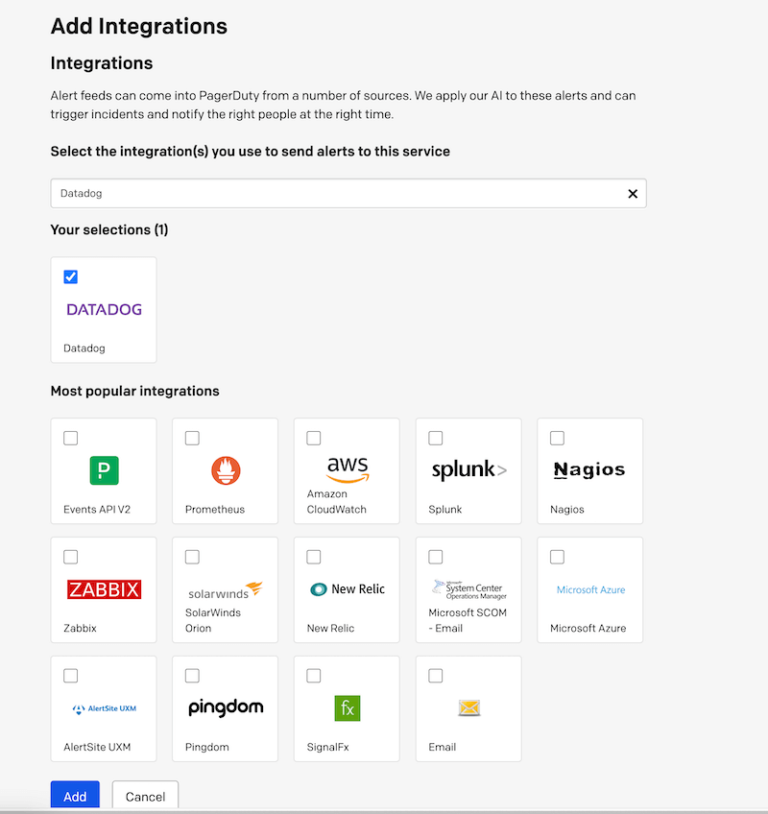Image resolution: width=768 pixels, height=814 pixels.
Task: Enable the AlertSite UXM checkbox
Action: (70, 675)
